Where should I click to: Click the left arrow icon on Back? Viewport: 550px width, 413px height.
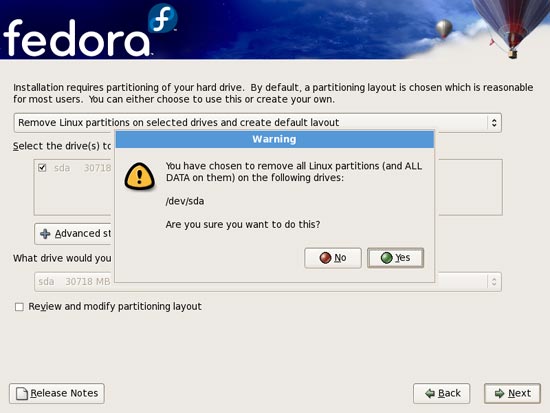[430, 393]
